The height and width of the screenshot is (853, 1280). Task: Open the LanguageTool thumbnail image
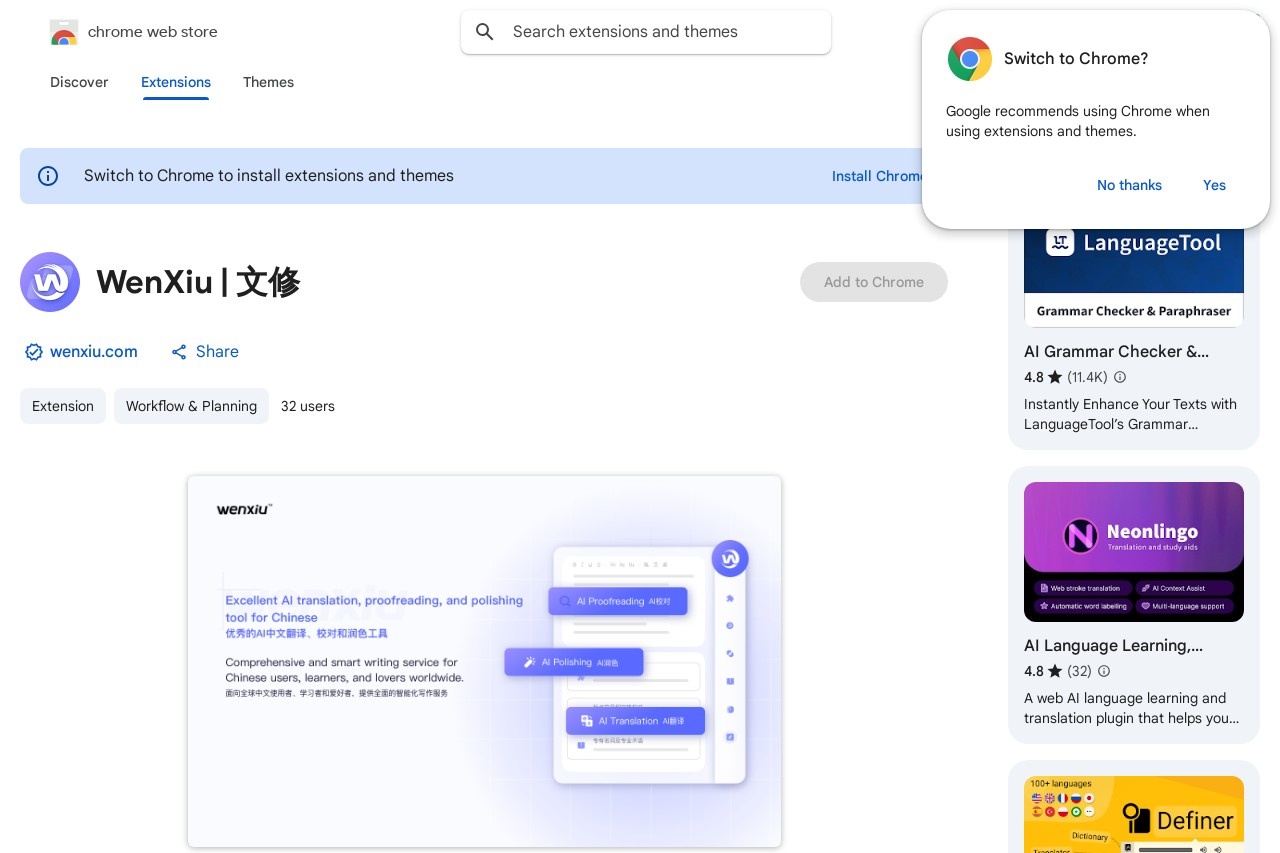1134,276
